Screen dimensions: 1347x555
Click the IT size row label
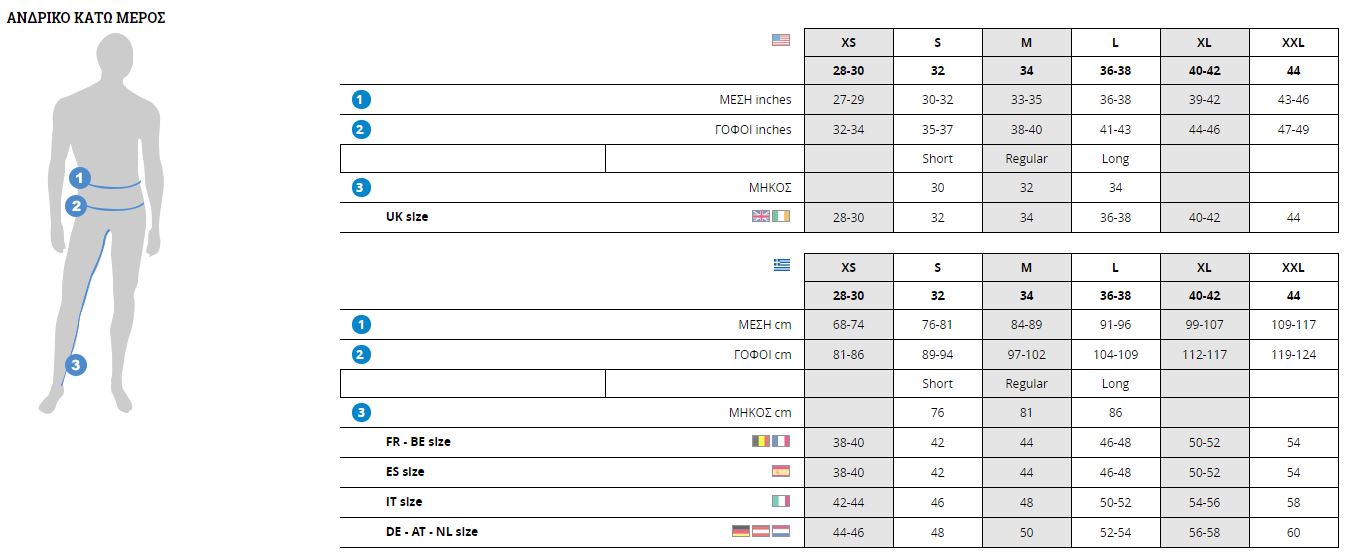[404, 502]
